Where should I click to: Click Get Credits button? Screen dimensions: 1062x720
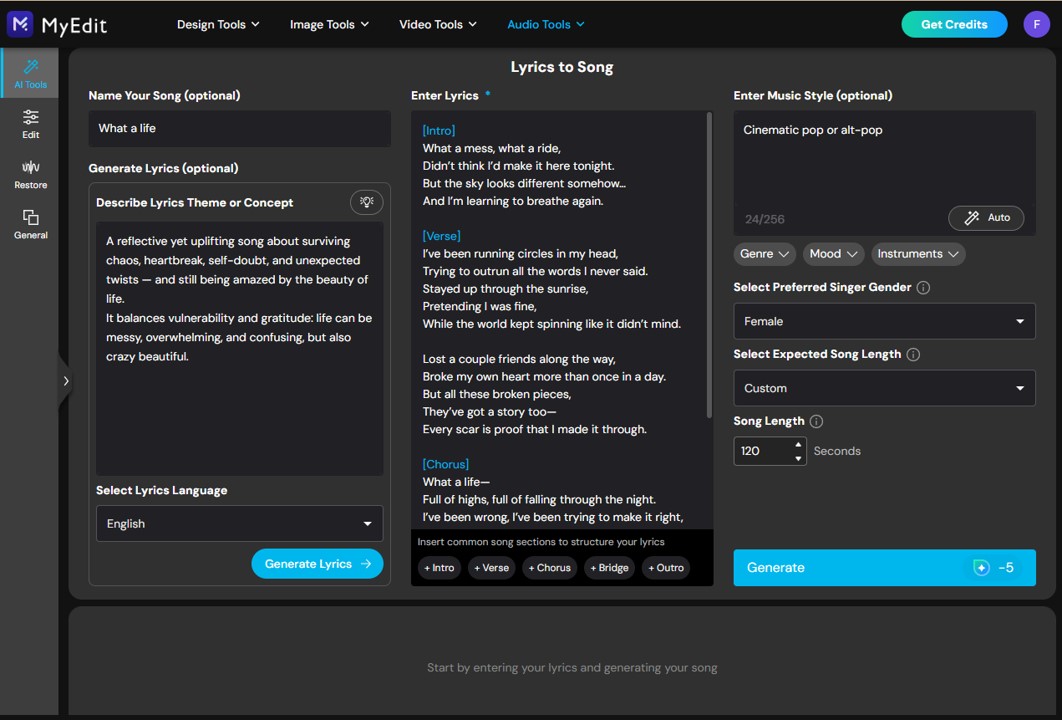954,24
